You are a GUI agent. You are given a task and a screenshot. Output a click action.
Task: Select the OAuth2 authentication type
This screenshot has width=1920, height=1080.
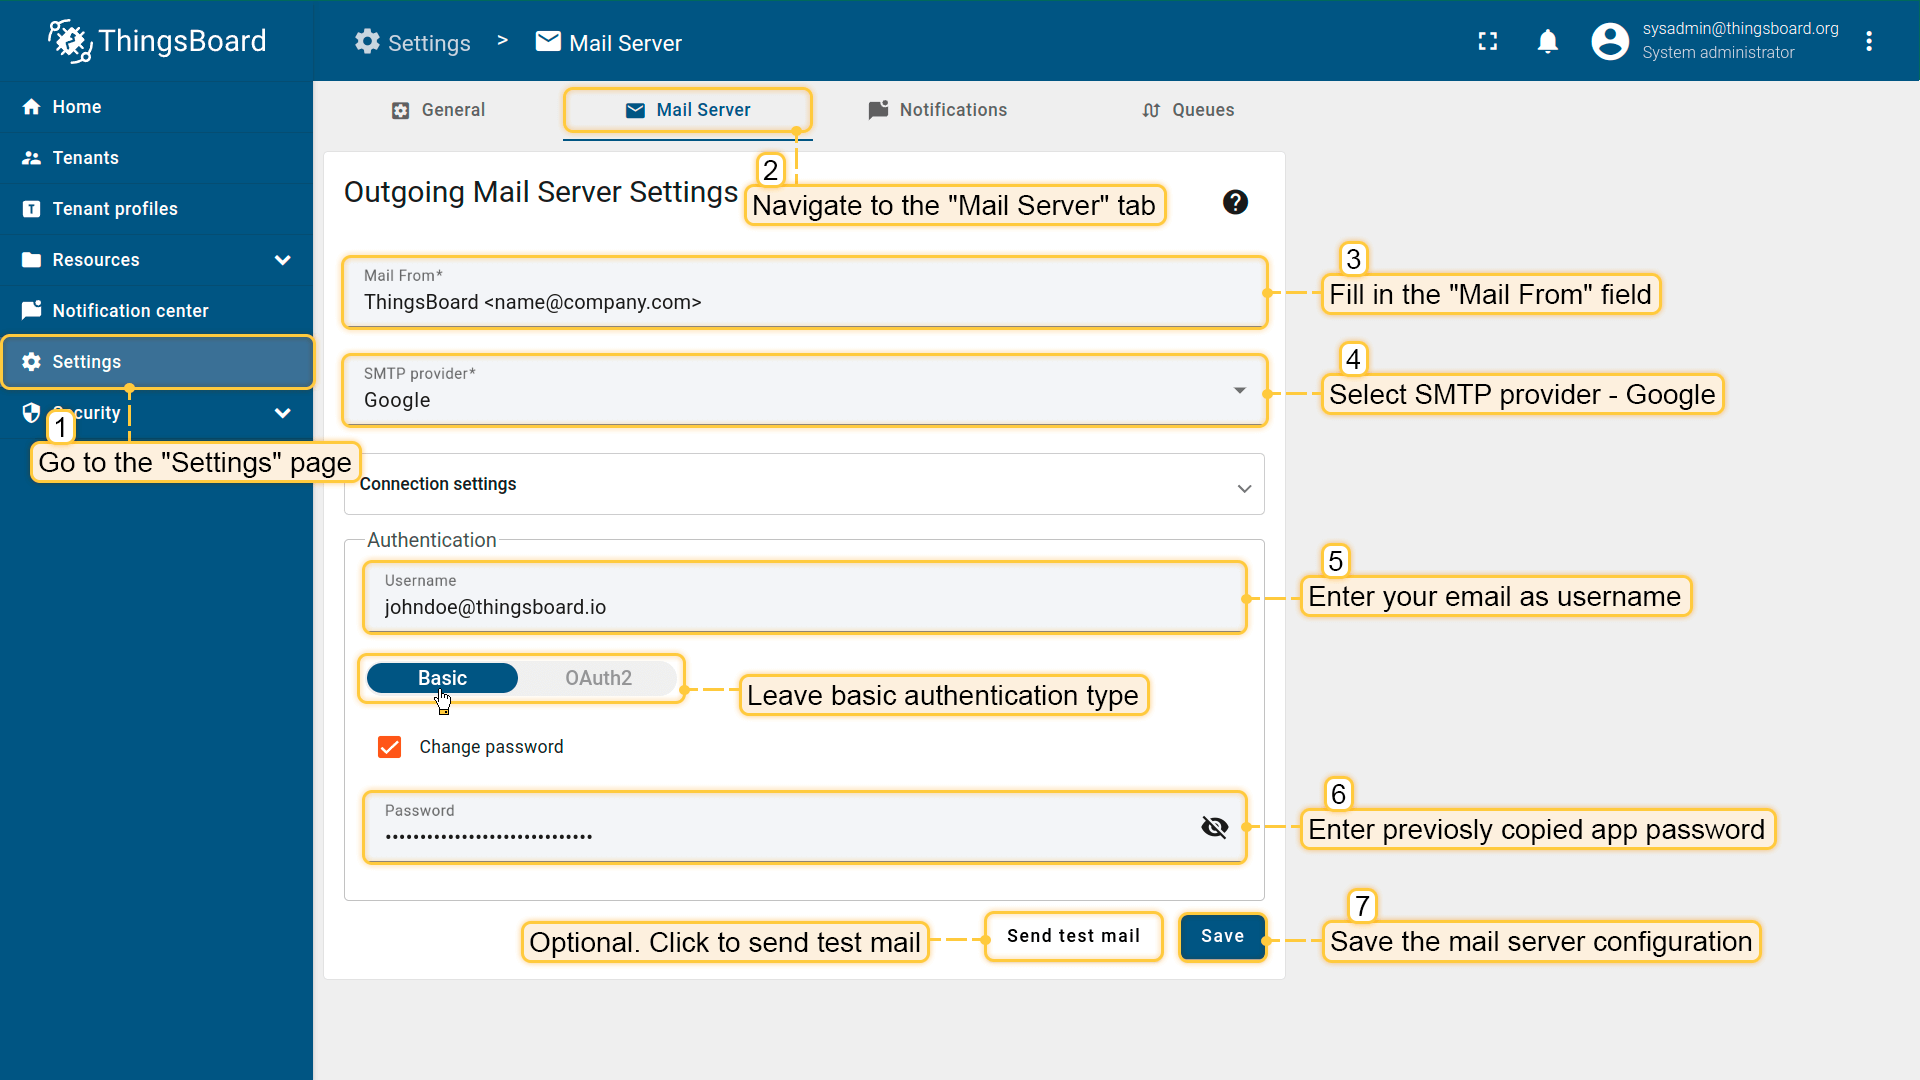[x=598, y=678]
